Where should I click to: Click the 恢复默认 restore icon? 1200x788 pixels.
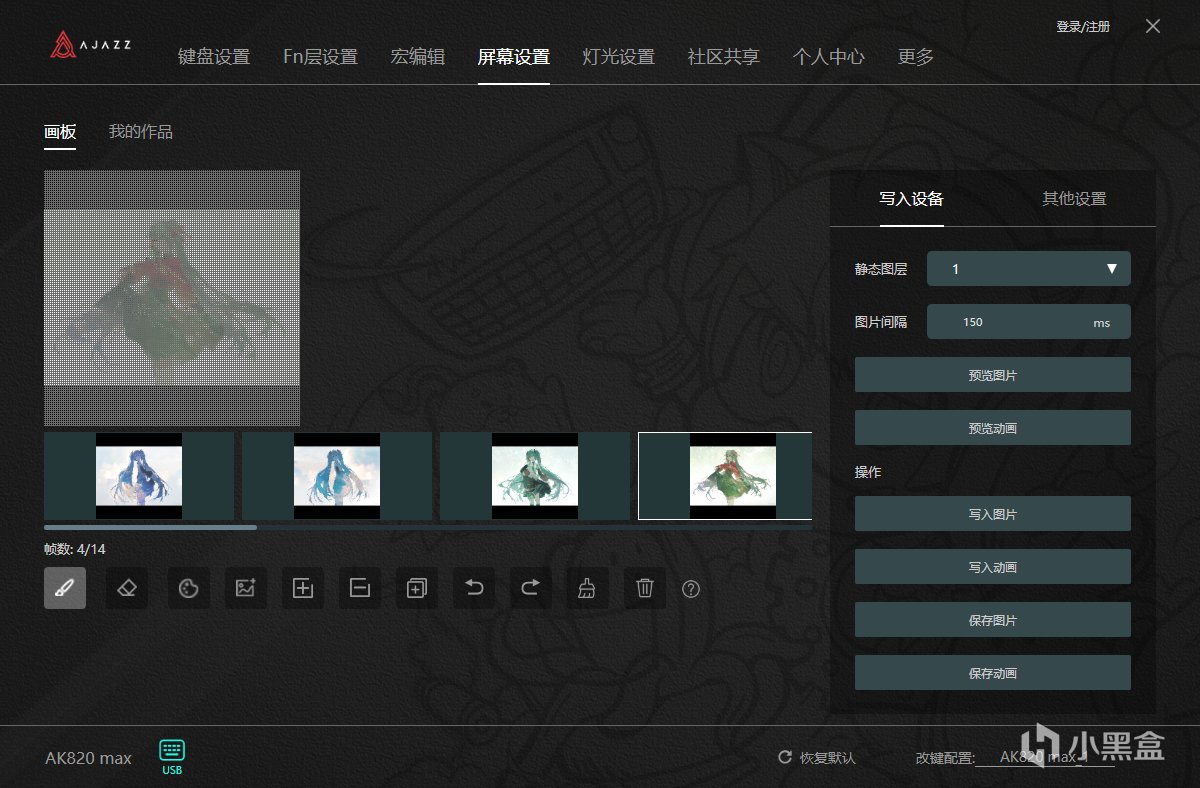(x=785, y=758)
